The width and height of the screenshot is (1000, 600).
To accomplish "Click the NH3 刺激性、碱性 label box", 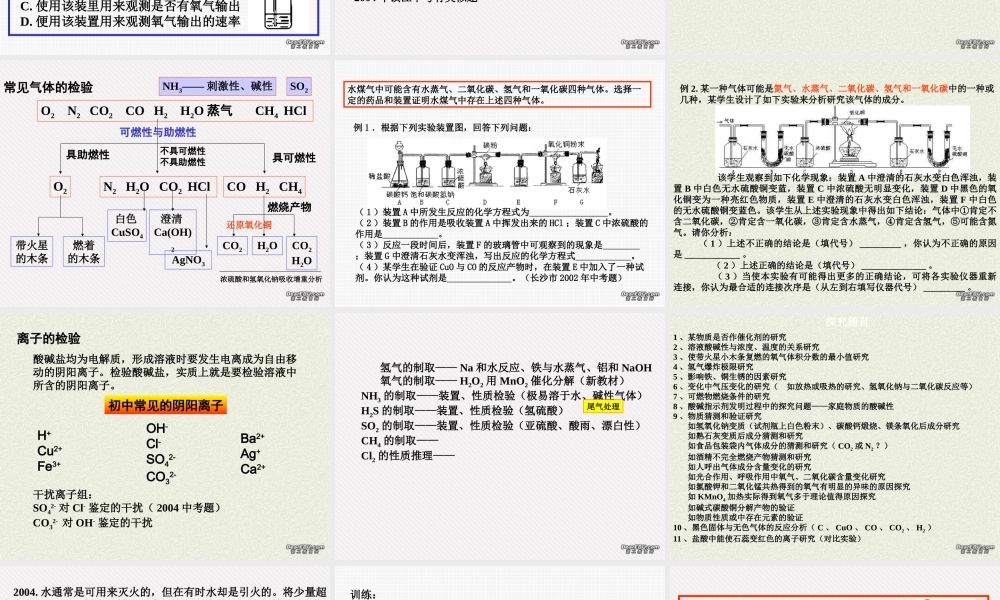I will coord(217,87).
